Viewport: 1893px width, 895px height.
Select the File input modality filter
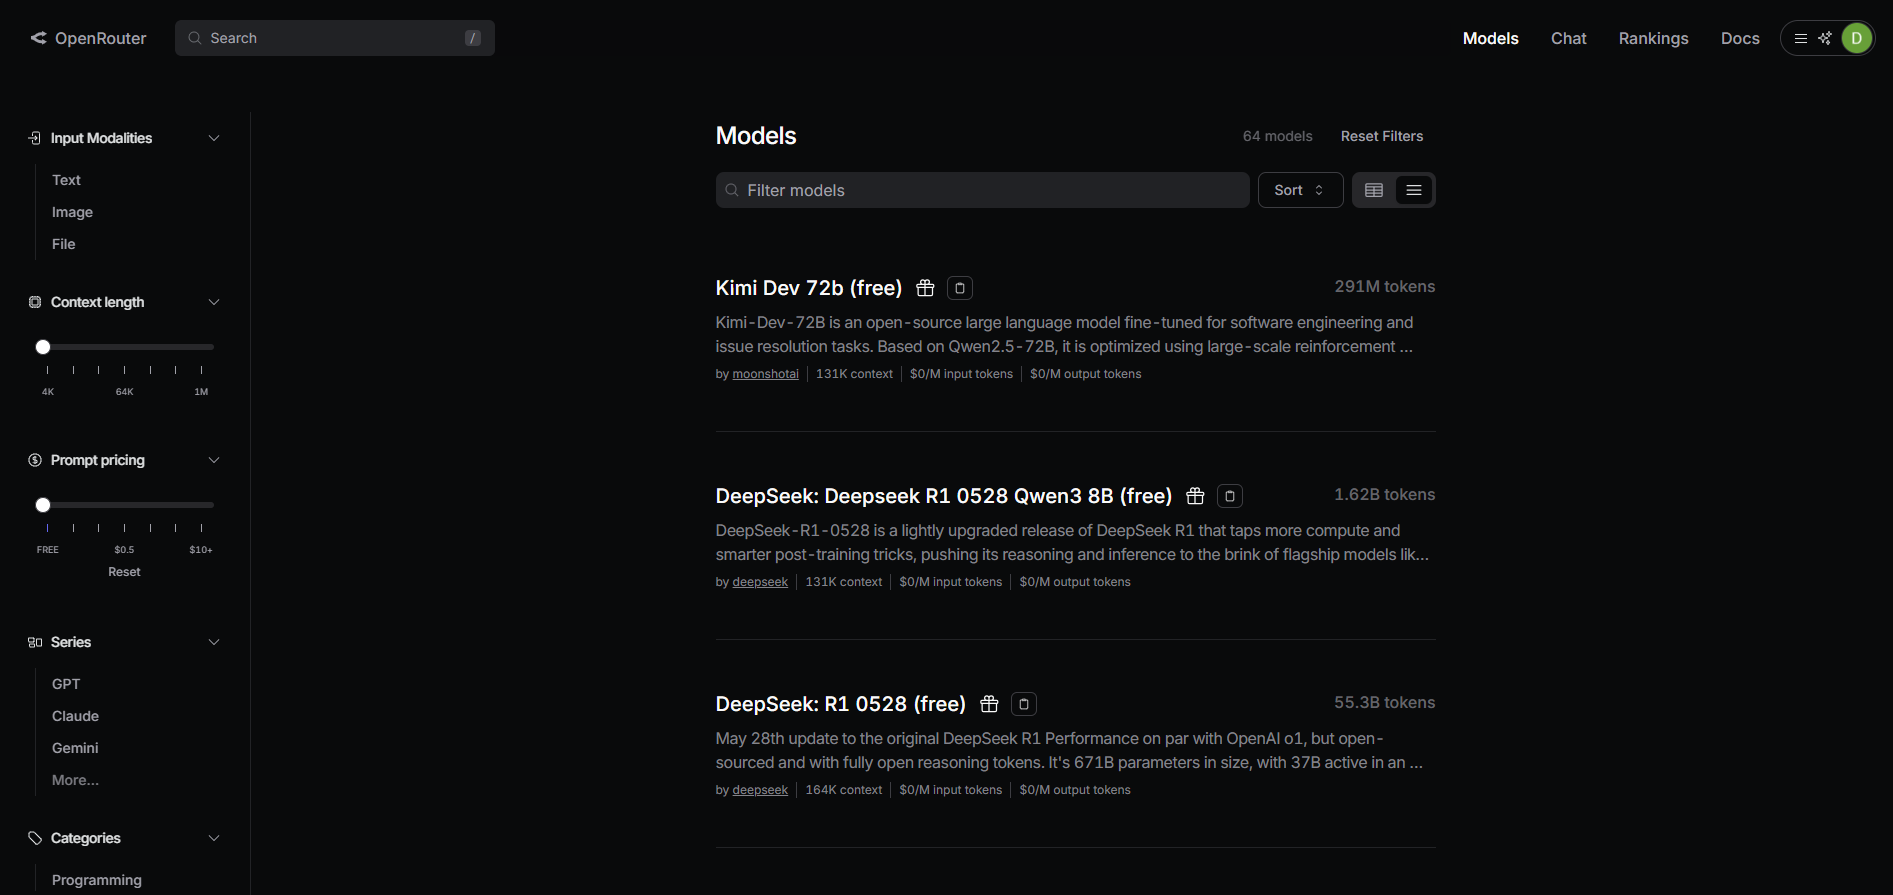(x=63, y=244)
